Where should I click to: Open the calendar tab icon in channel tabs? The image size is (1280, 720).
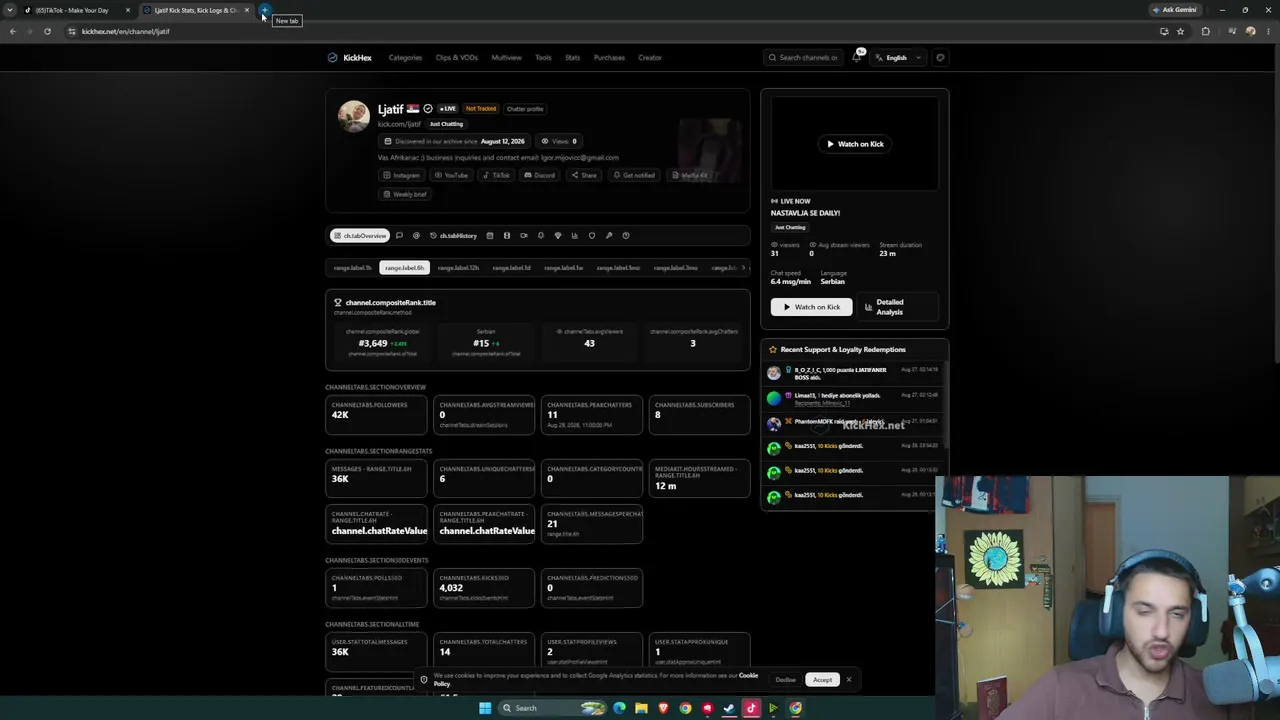490,236
